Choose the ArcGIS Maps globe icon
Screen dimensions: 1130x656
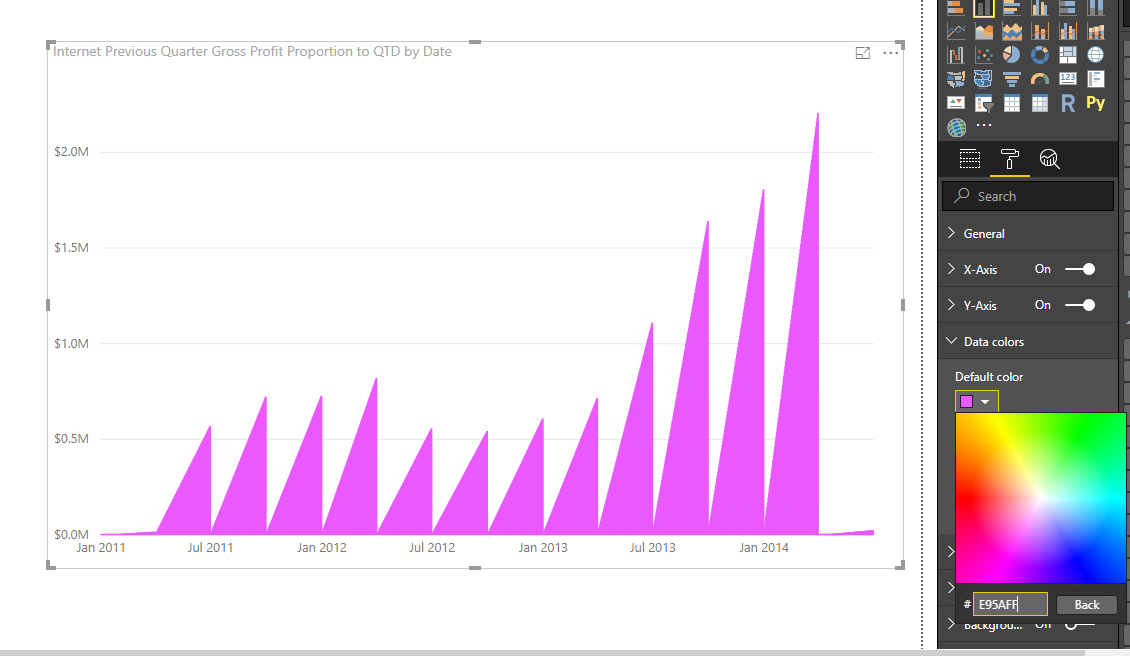pos(956,128)
